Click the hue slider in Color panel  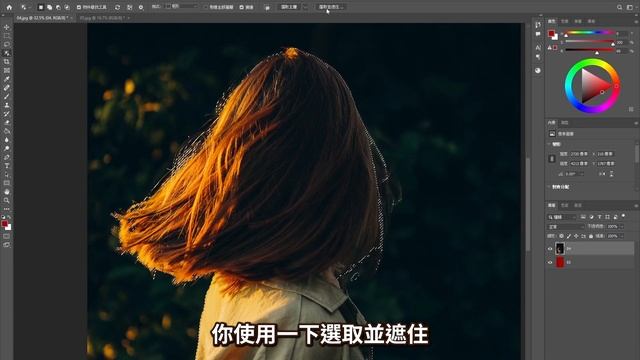pos(589,33)
